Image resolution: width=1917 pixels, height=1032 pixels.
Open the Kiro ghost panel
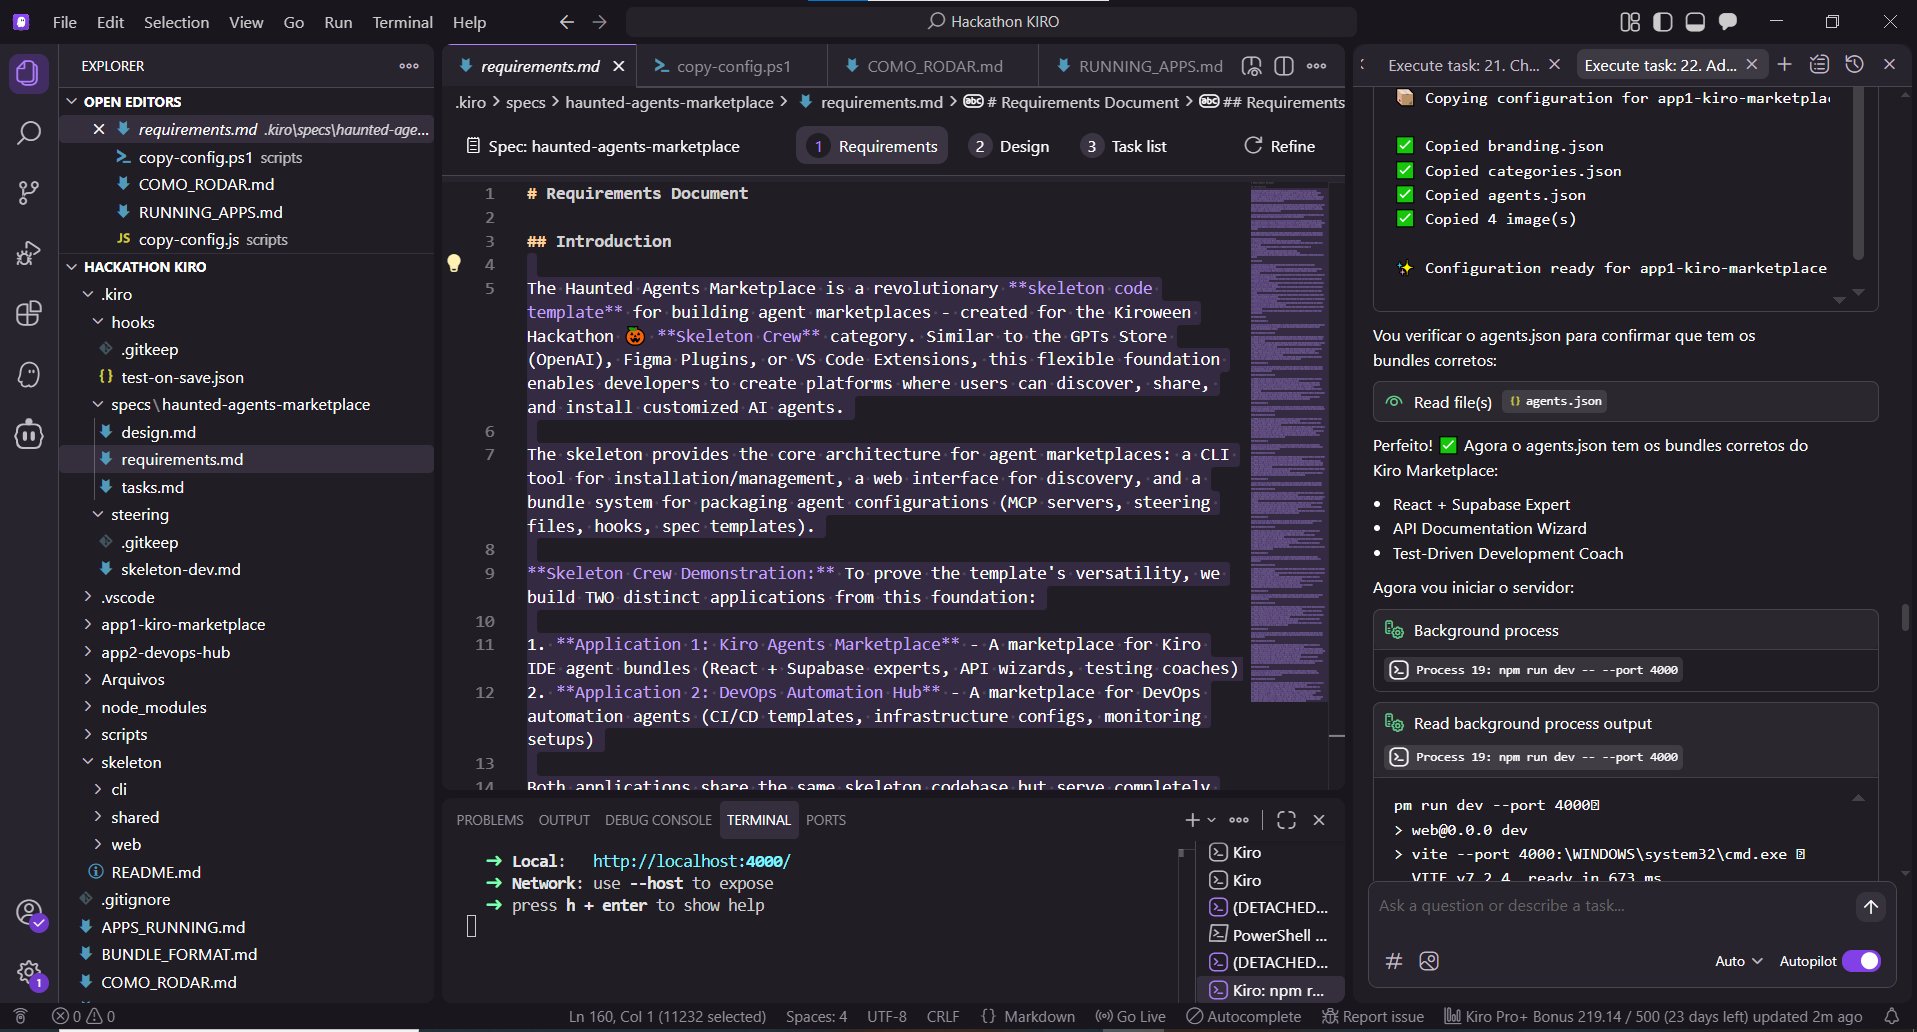click(28, 374)
